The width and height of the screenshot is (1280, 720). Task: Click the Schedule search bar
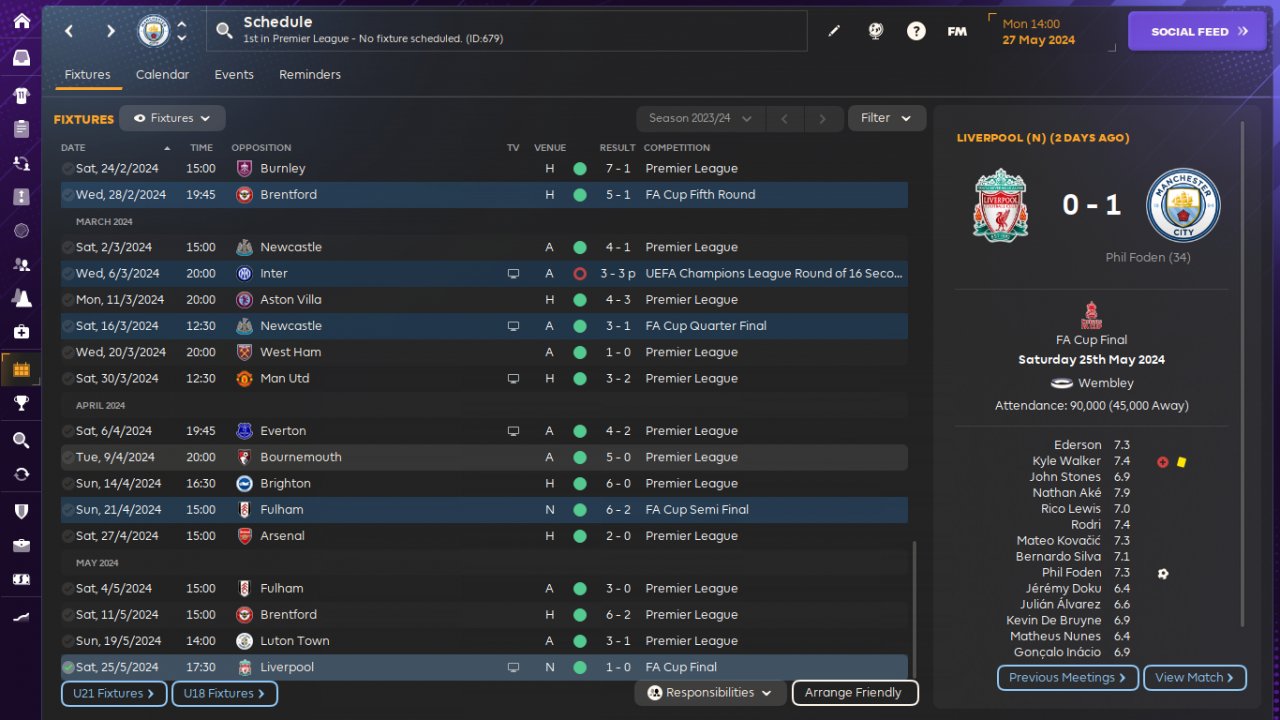coord(507,31)
